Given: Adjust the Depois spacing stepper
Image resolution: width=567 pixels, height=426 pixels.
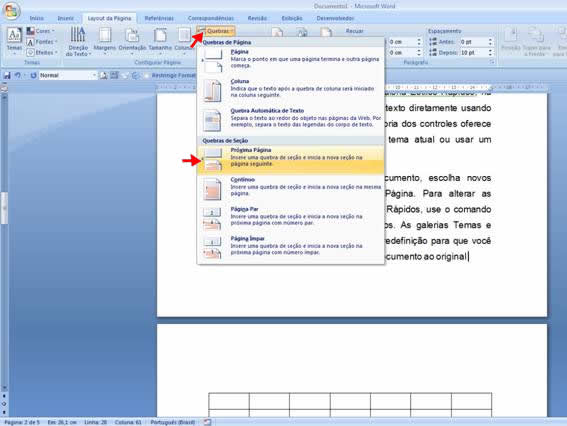Looking at the screenshot, I should (490, 52).
